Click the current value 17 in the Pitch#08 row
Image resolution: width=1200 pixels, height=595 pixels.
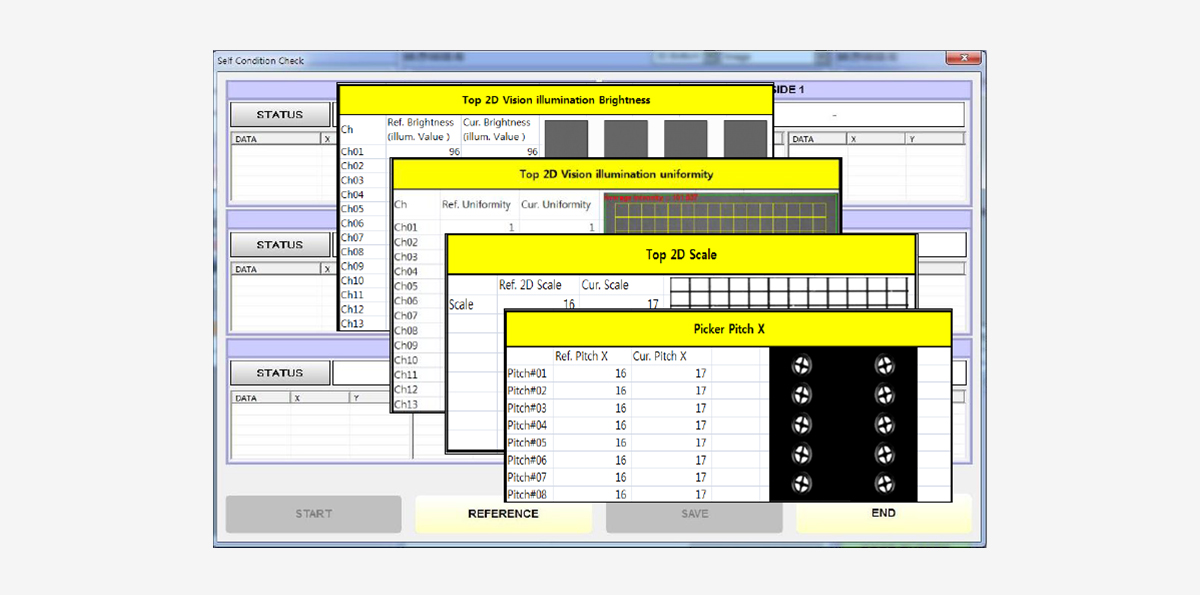(700, 494)
